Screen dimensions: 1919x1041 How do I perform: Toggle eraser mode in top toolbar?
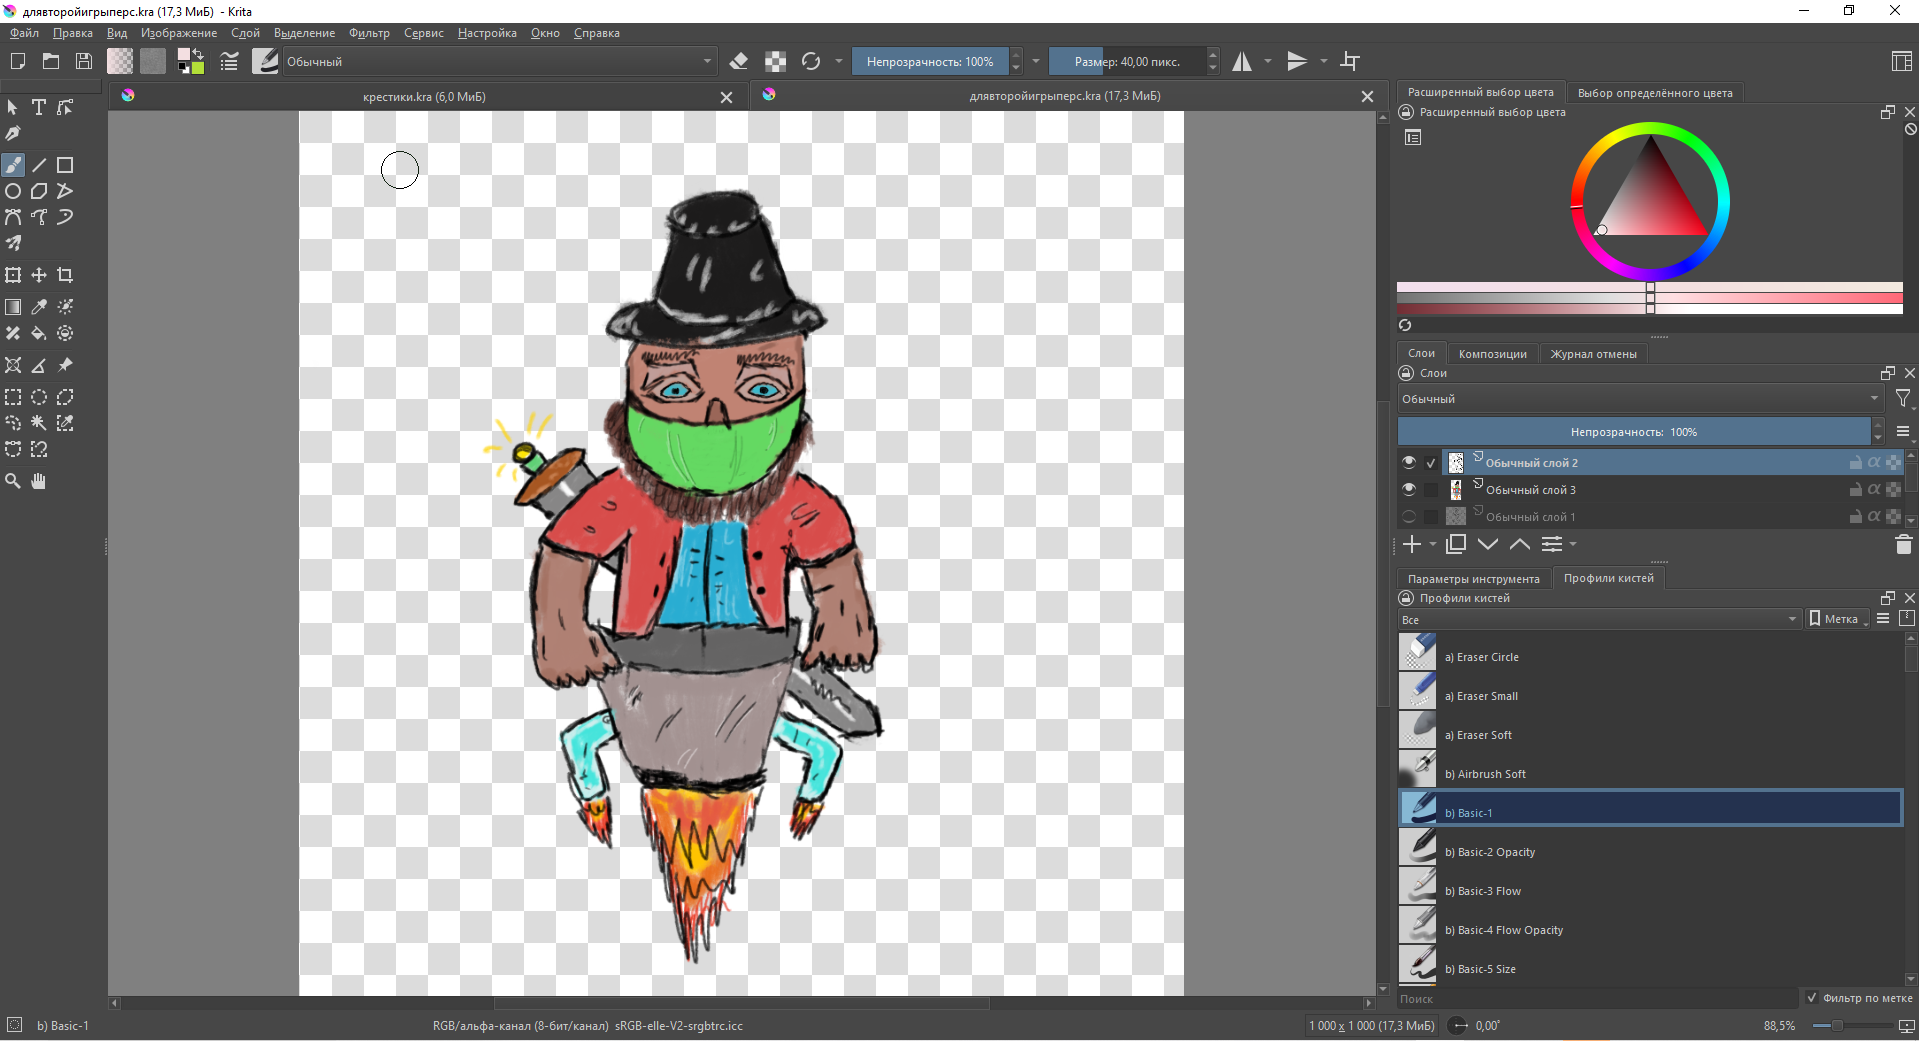point(739,62)
